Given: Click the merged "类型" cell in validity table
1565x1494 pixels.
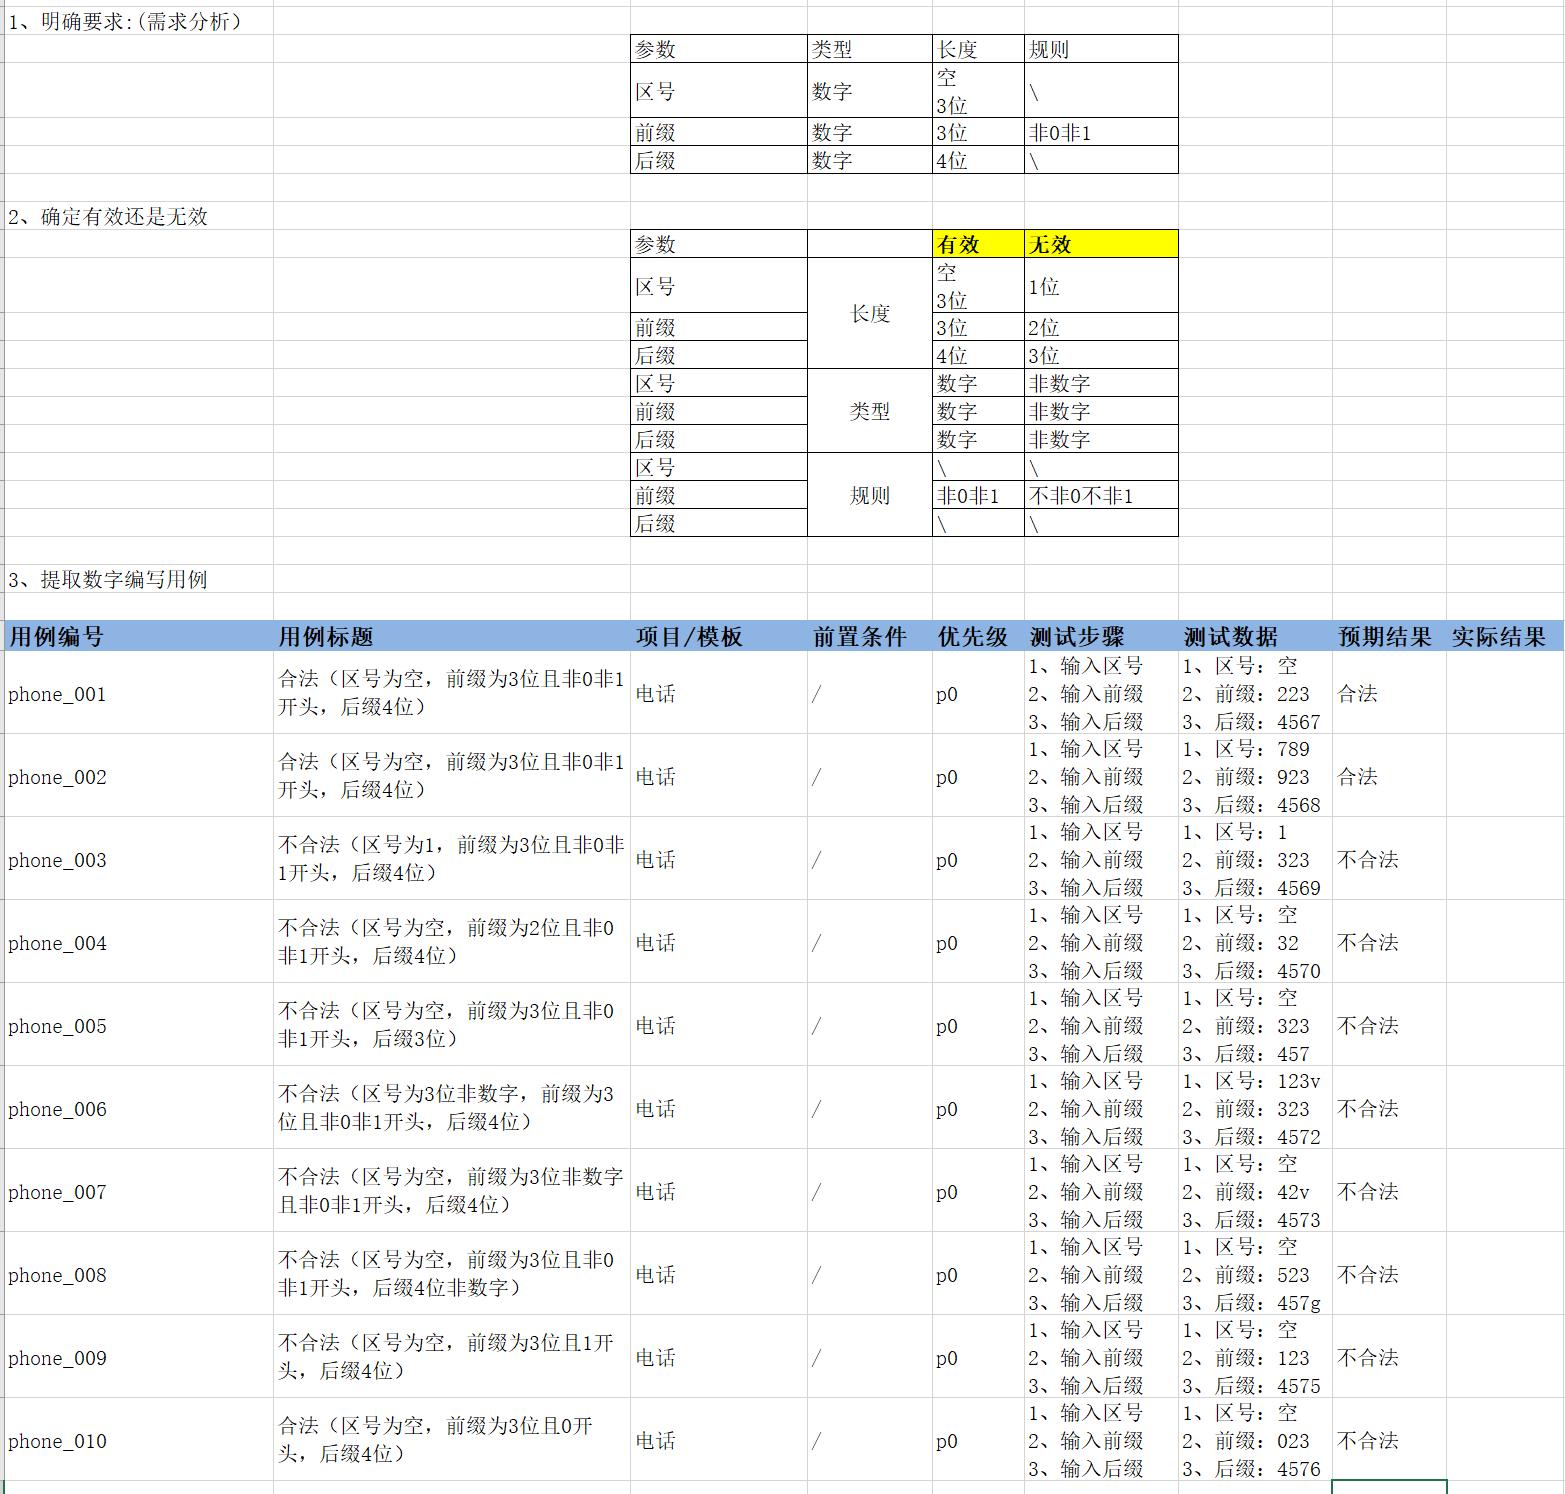Looking at the screenshot, I should 869,411.
